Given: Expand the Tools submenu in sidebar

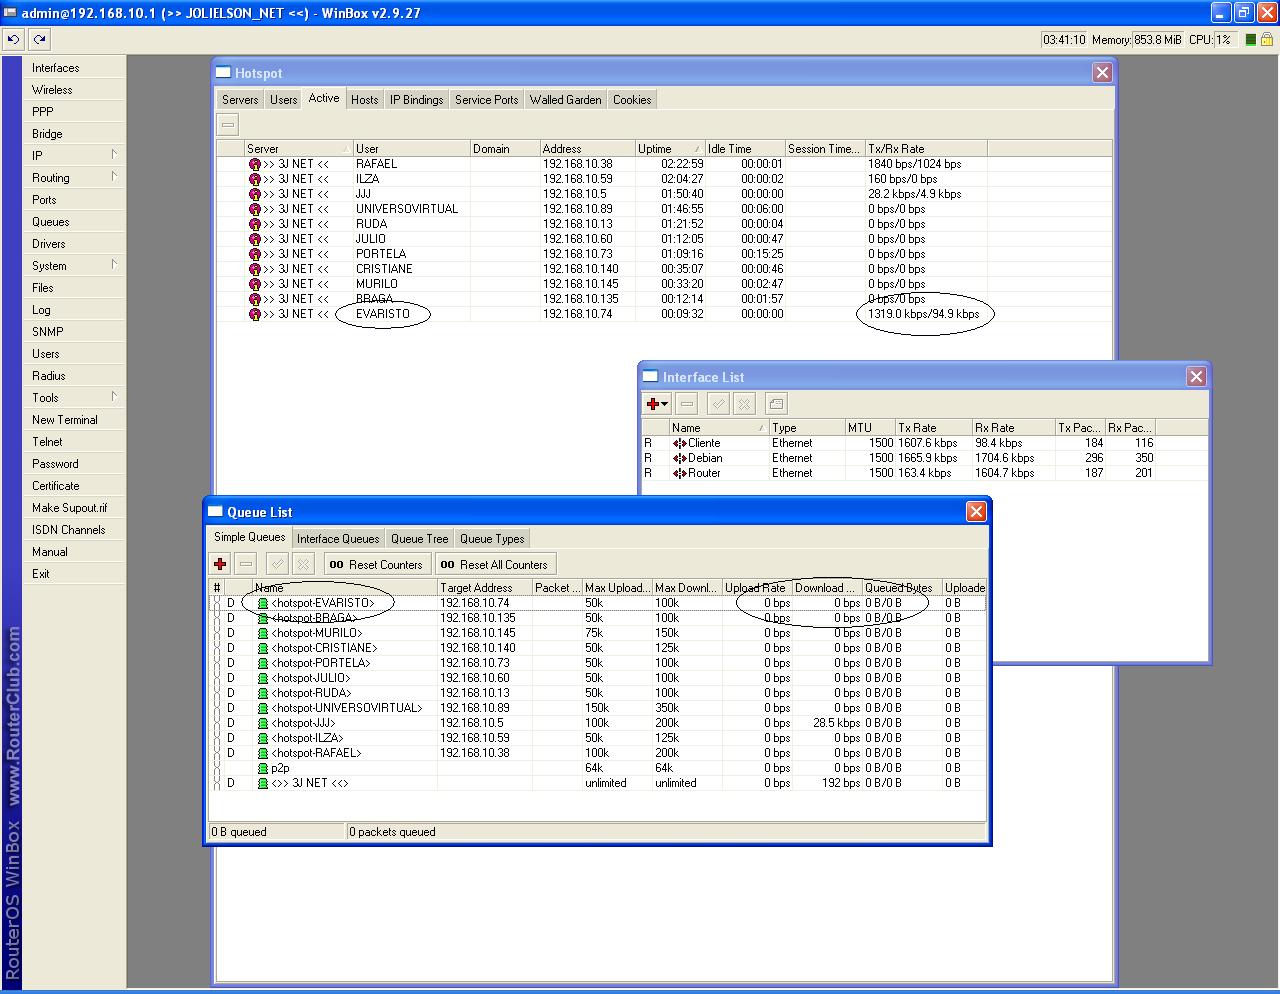Looking at the screenshot, I should [x=114, y=397].
